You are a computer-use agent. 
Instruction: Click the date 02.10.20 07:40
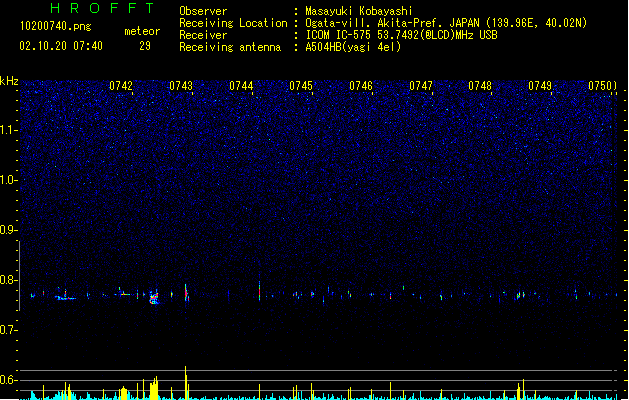point(61,46)
